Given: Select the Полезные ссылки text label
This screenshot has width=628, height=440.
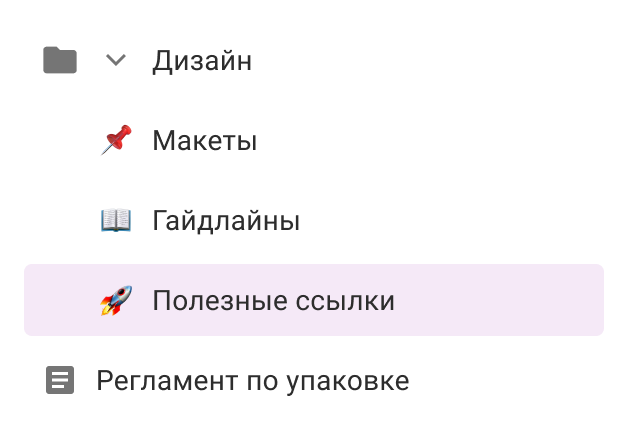Looking at the screenshot, I should click(273, 301).
